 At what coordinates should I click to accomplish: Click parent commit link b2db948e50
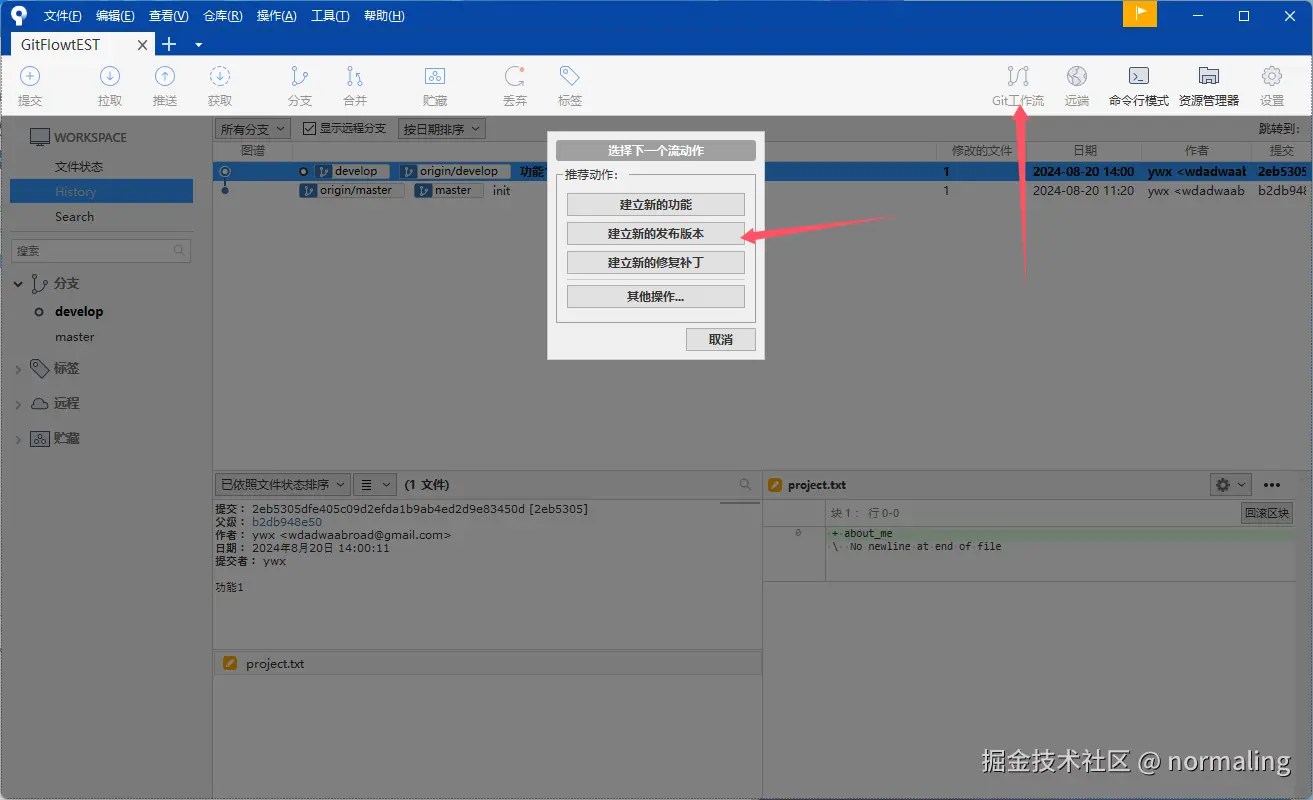pos(287,522)
